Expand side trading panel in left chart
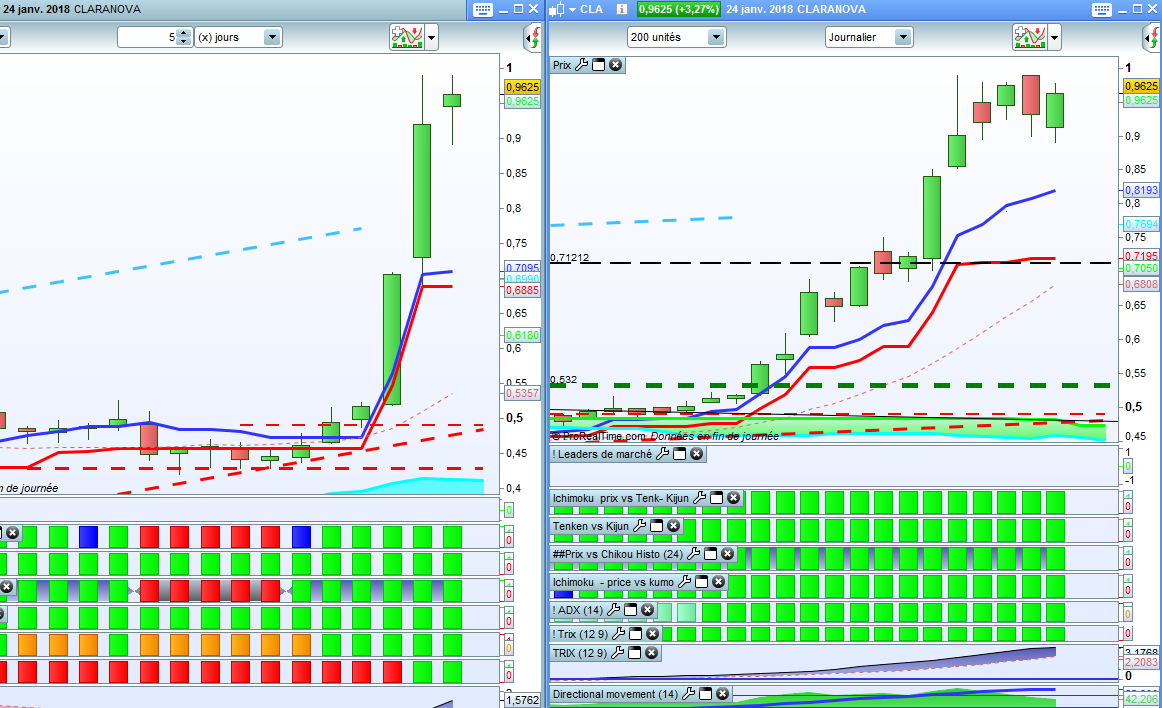 532,37
